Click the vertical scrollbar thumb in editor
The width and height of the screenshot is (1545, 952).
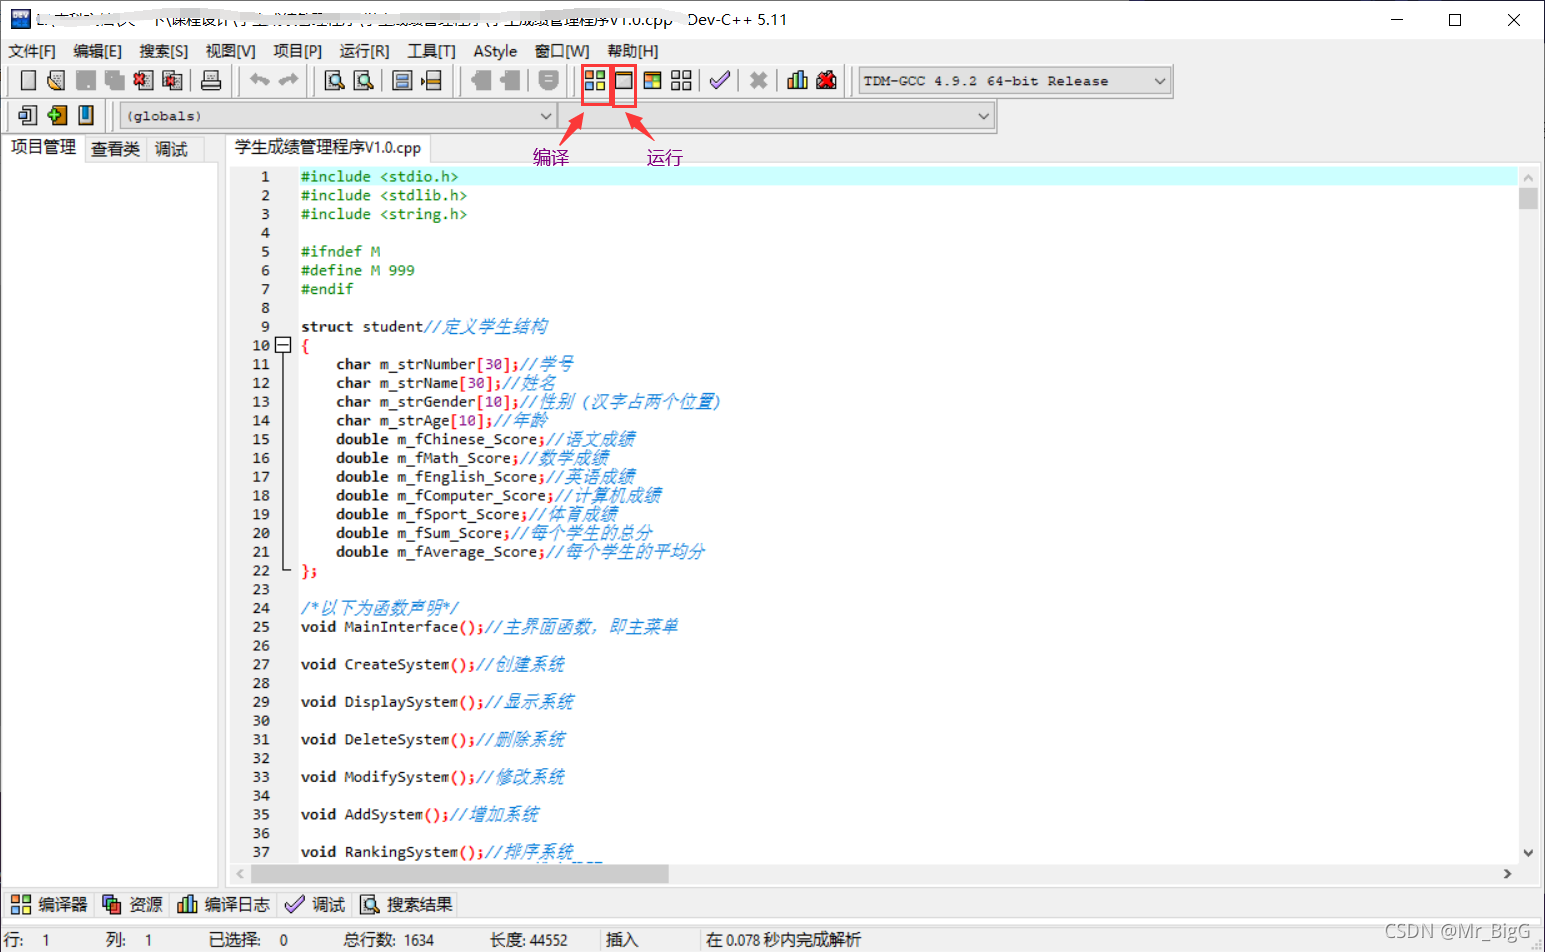point(1528,198)
